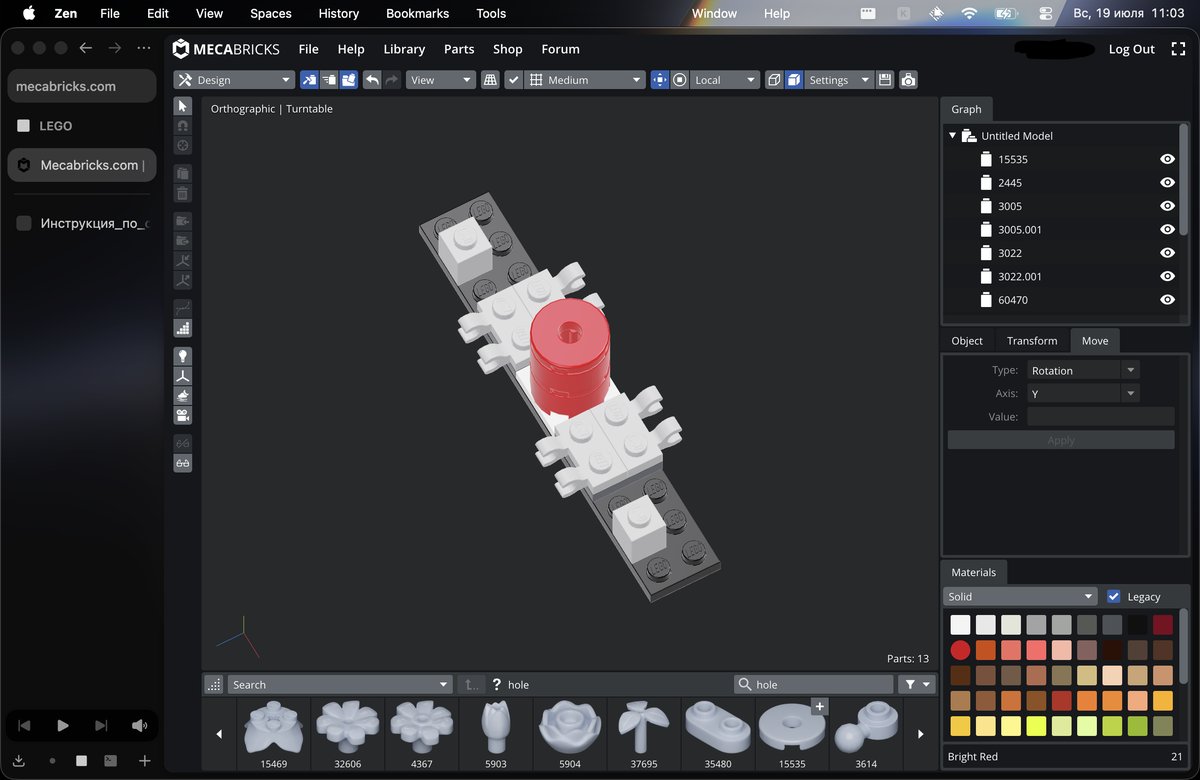Toggle the light bulb lighting icon
Screen dimensions: 1200x780
coord(182,356)
